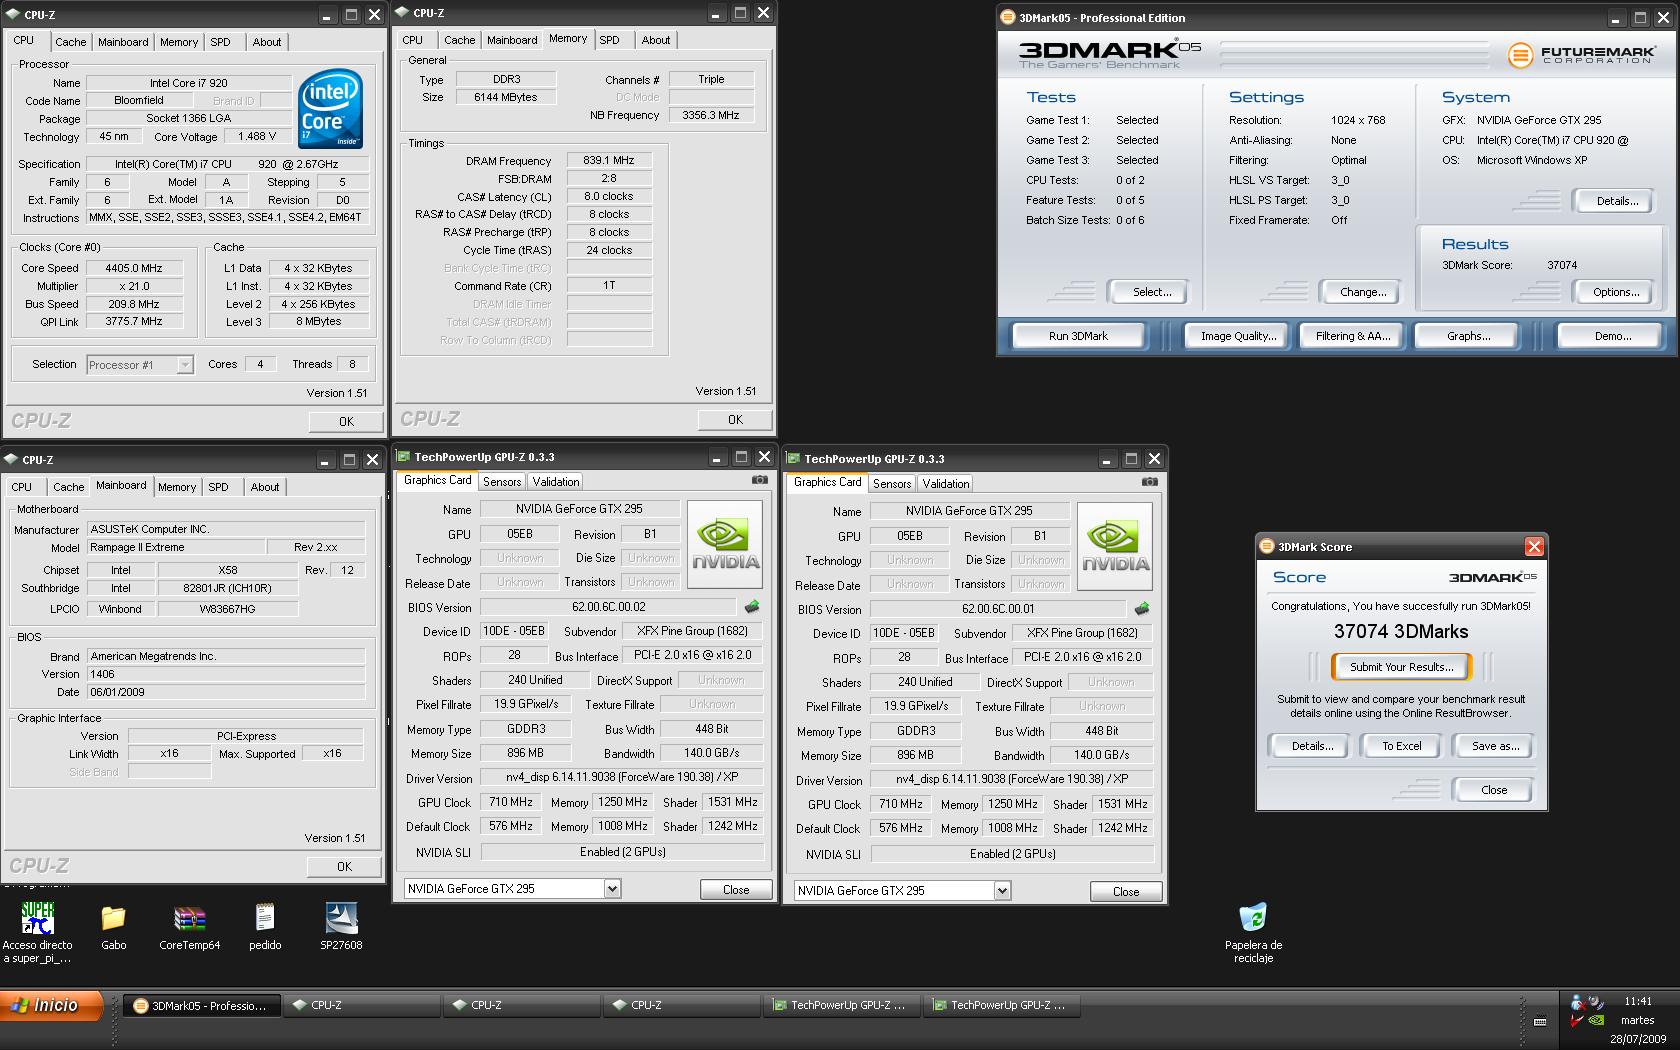Click Close button in left GPU-Z window
1680x1050 pixels.
736,890
